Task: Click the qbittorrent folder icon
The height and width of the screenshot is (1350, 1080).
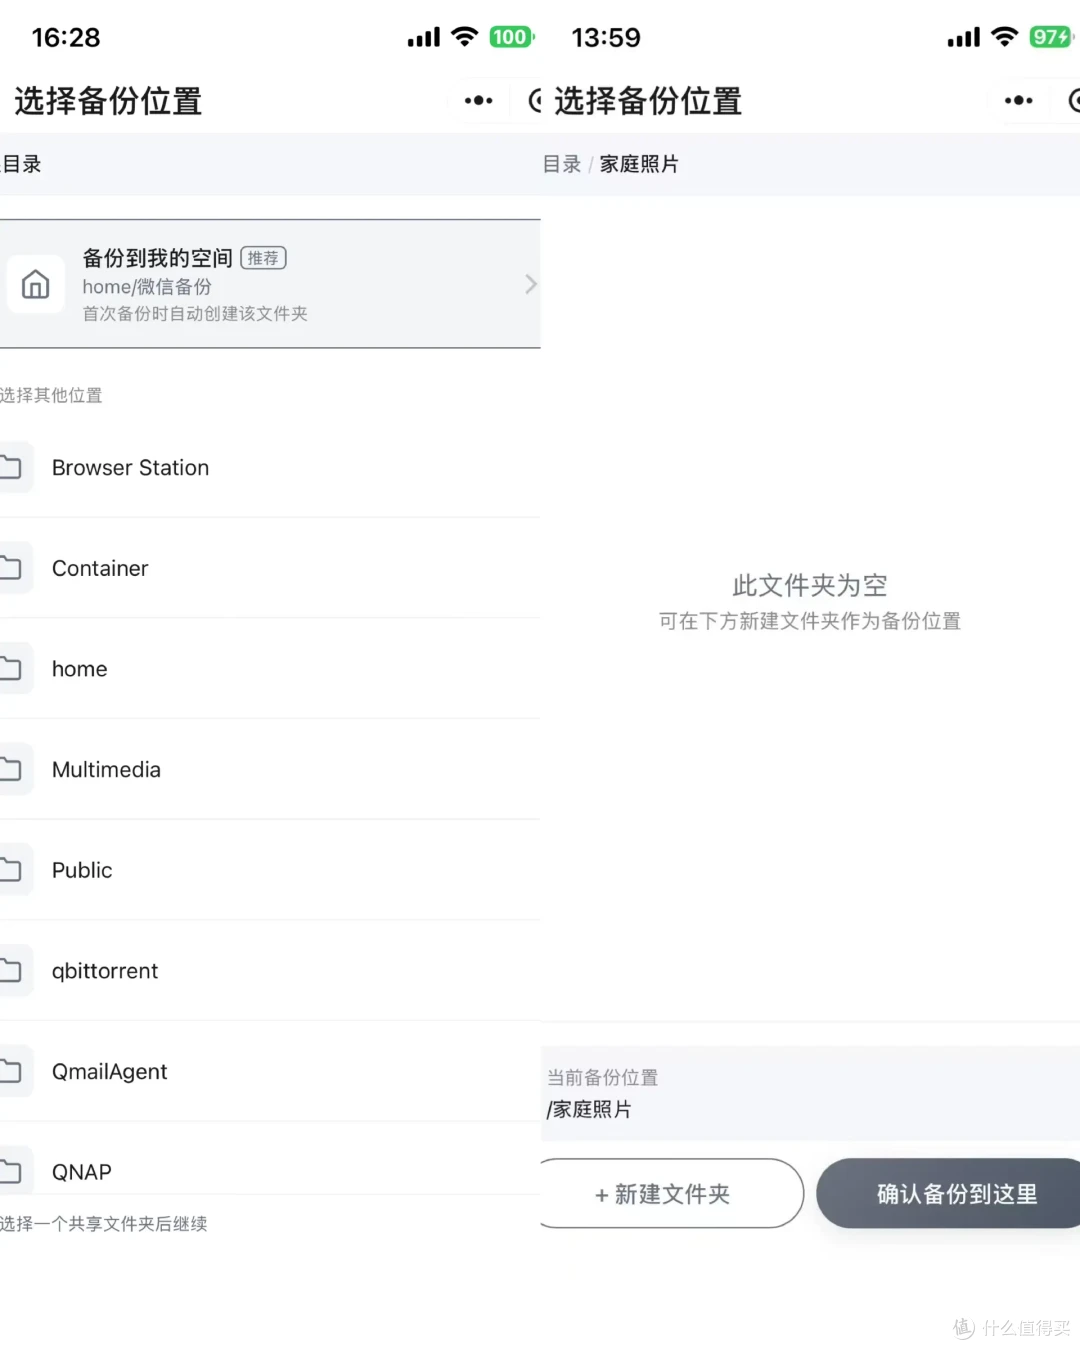Action: coord(10,971)
